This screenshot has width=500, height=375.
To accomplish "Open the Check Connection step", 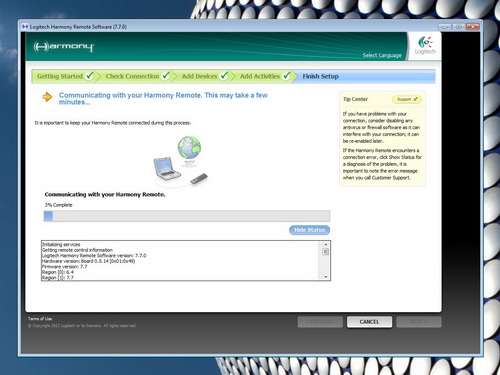I will click(132, 76).
